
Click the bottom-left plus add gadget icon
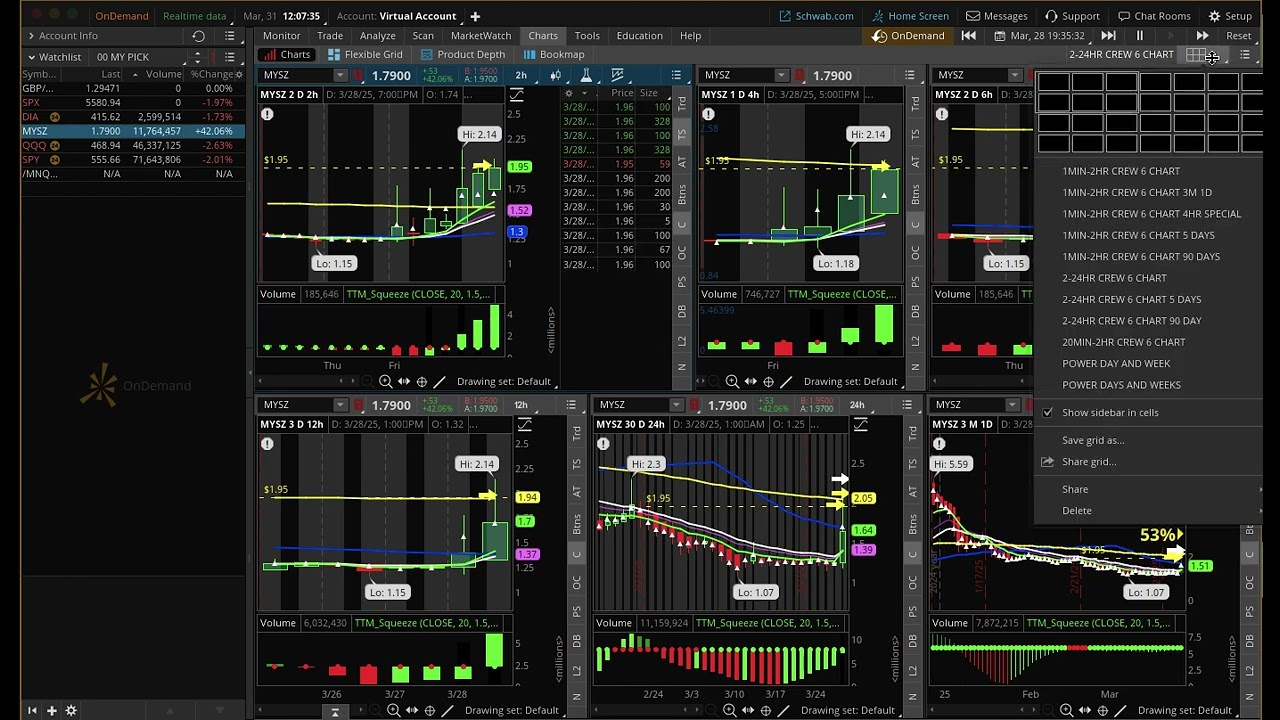pyautogui.click(x=51, y=710)
